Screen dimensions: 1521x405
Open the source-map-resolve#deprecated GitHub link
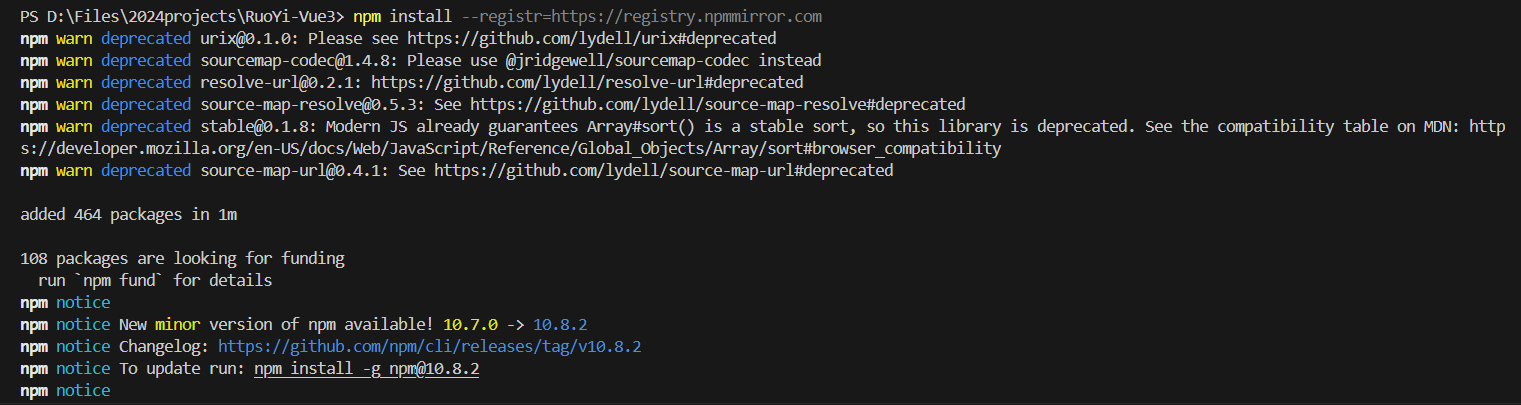[718, 105]
